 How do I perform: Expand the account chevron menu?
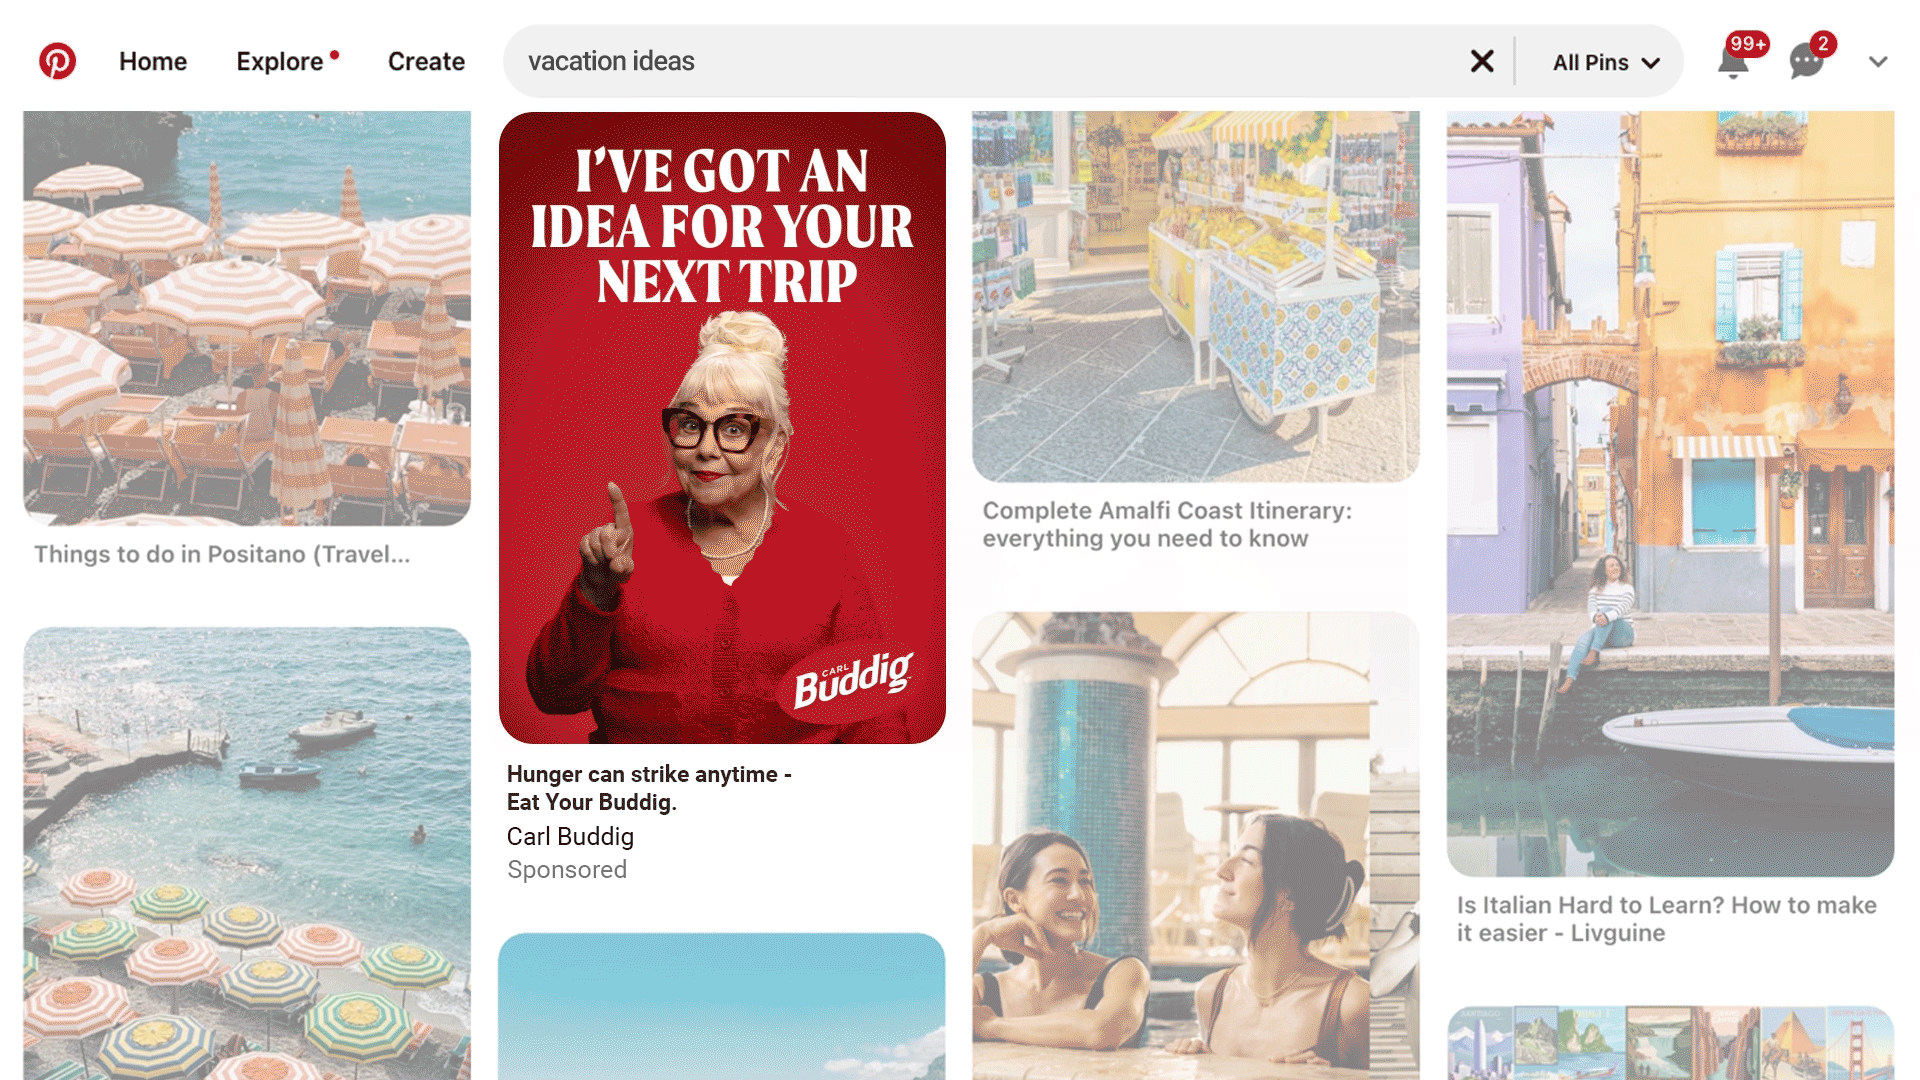1878,62
